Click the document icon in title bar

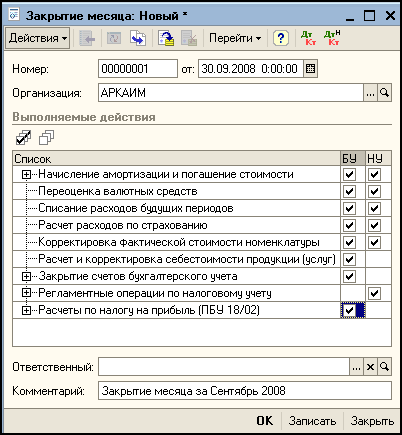click(x=14, y=15)
